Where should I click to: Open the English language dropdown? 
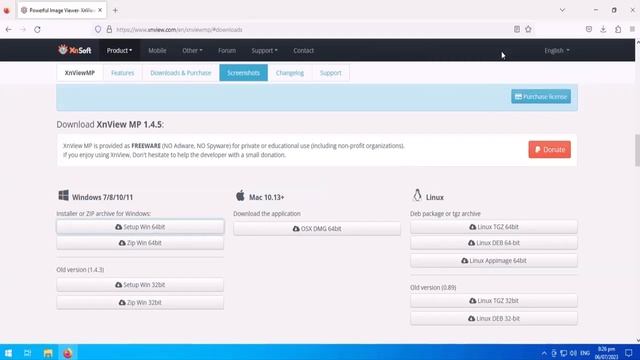pyautogui.click(x=557, y=51)
